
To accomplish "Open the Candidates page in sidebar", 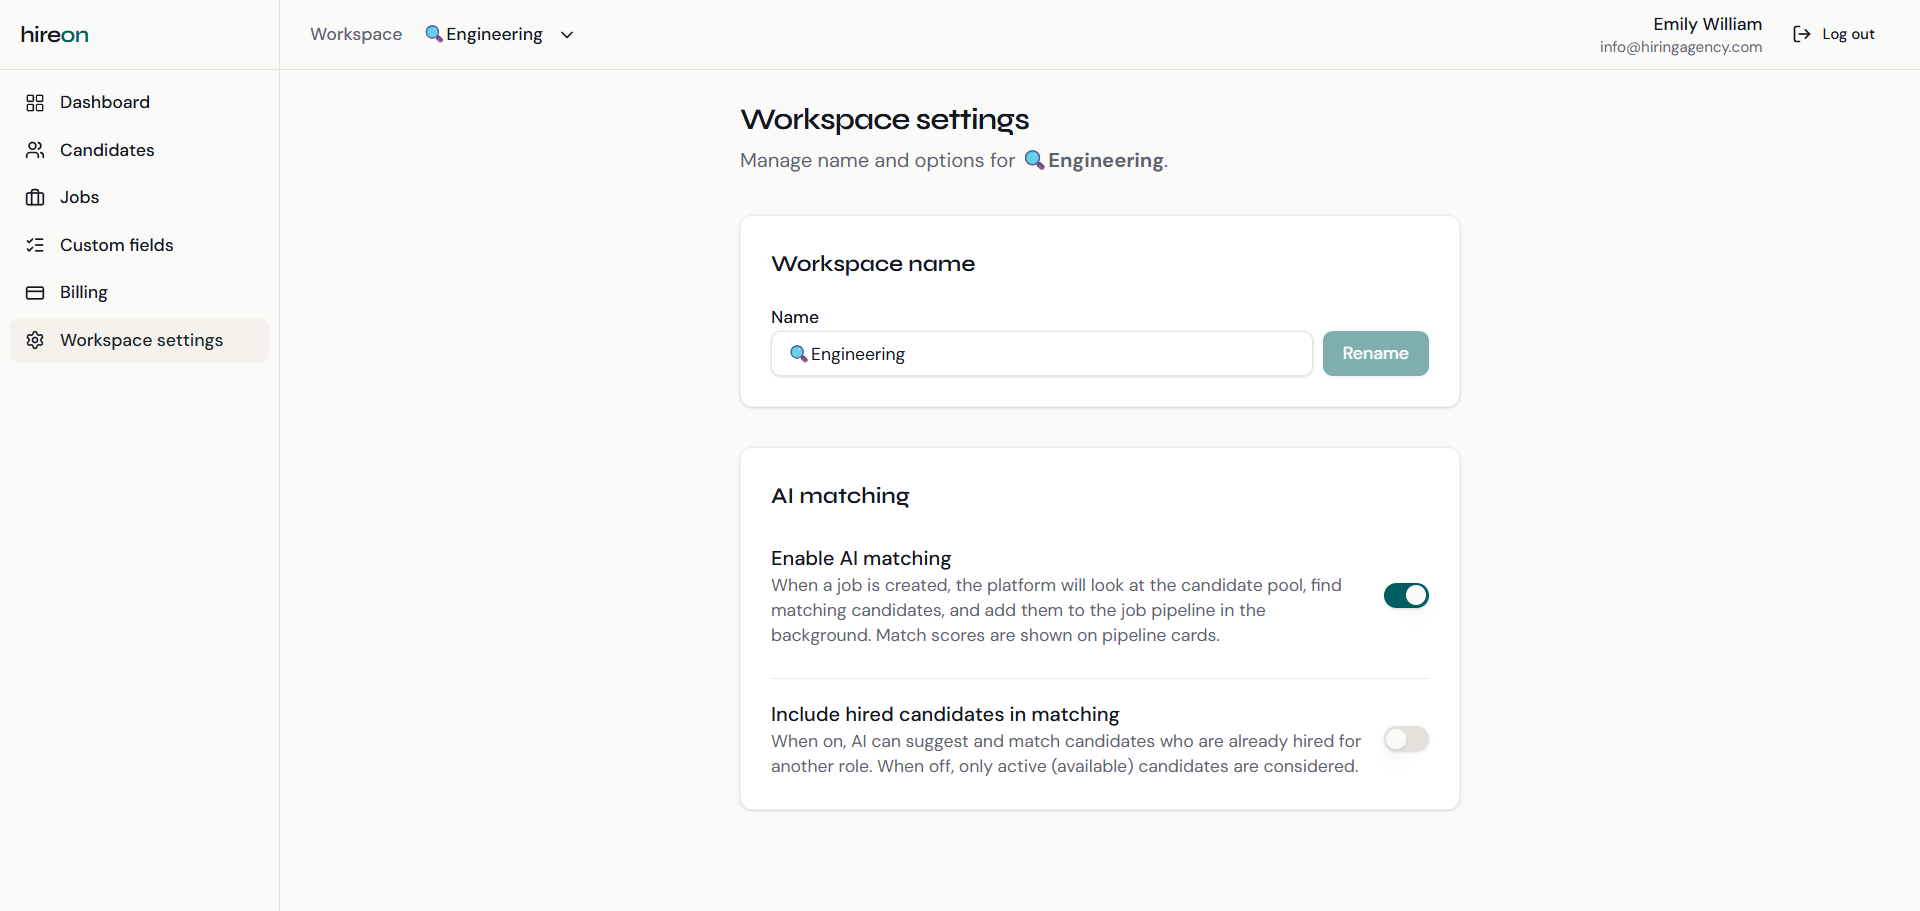I will [107, 150].
